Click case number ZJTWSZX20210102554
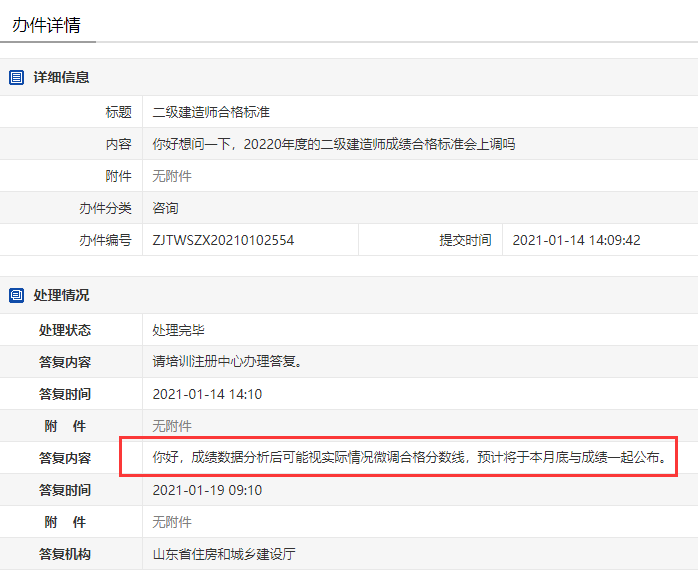The image size is (698, 579). (223, 240)
